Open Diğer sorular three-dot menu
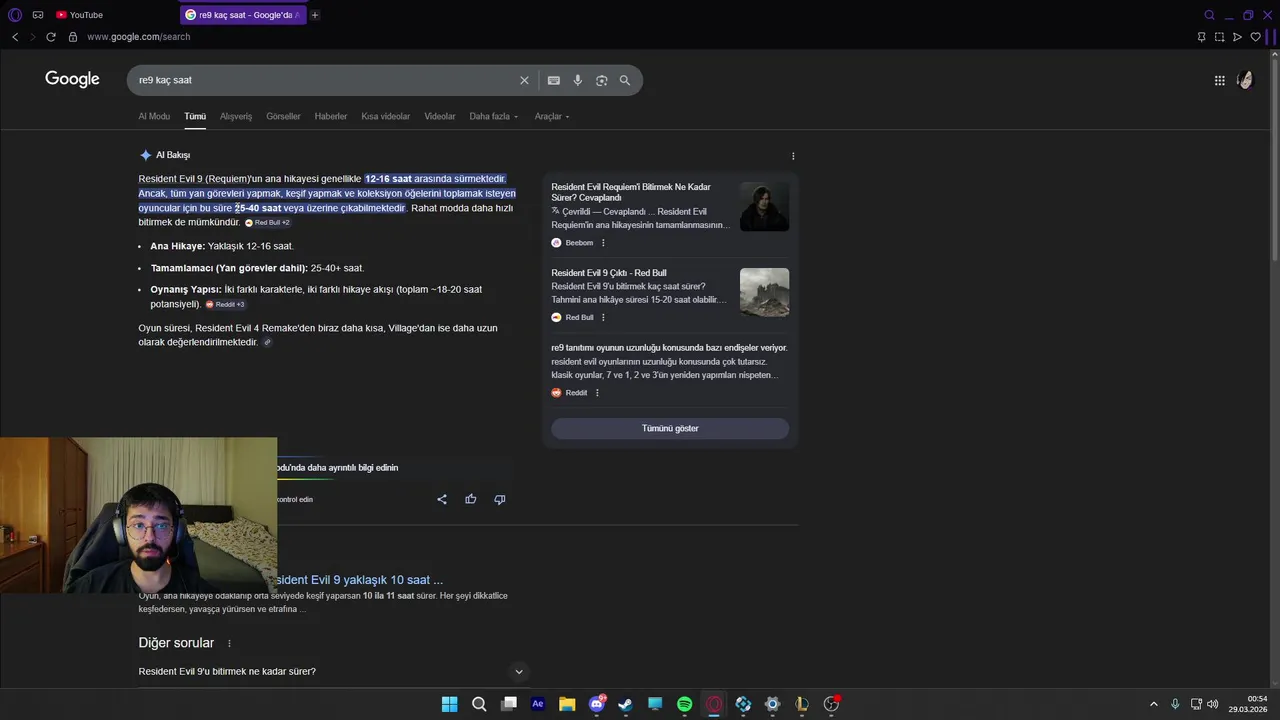1280x720 pixels. click(x=229, y=643)
